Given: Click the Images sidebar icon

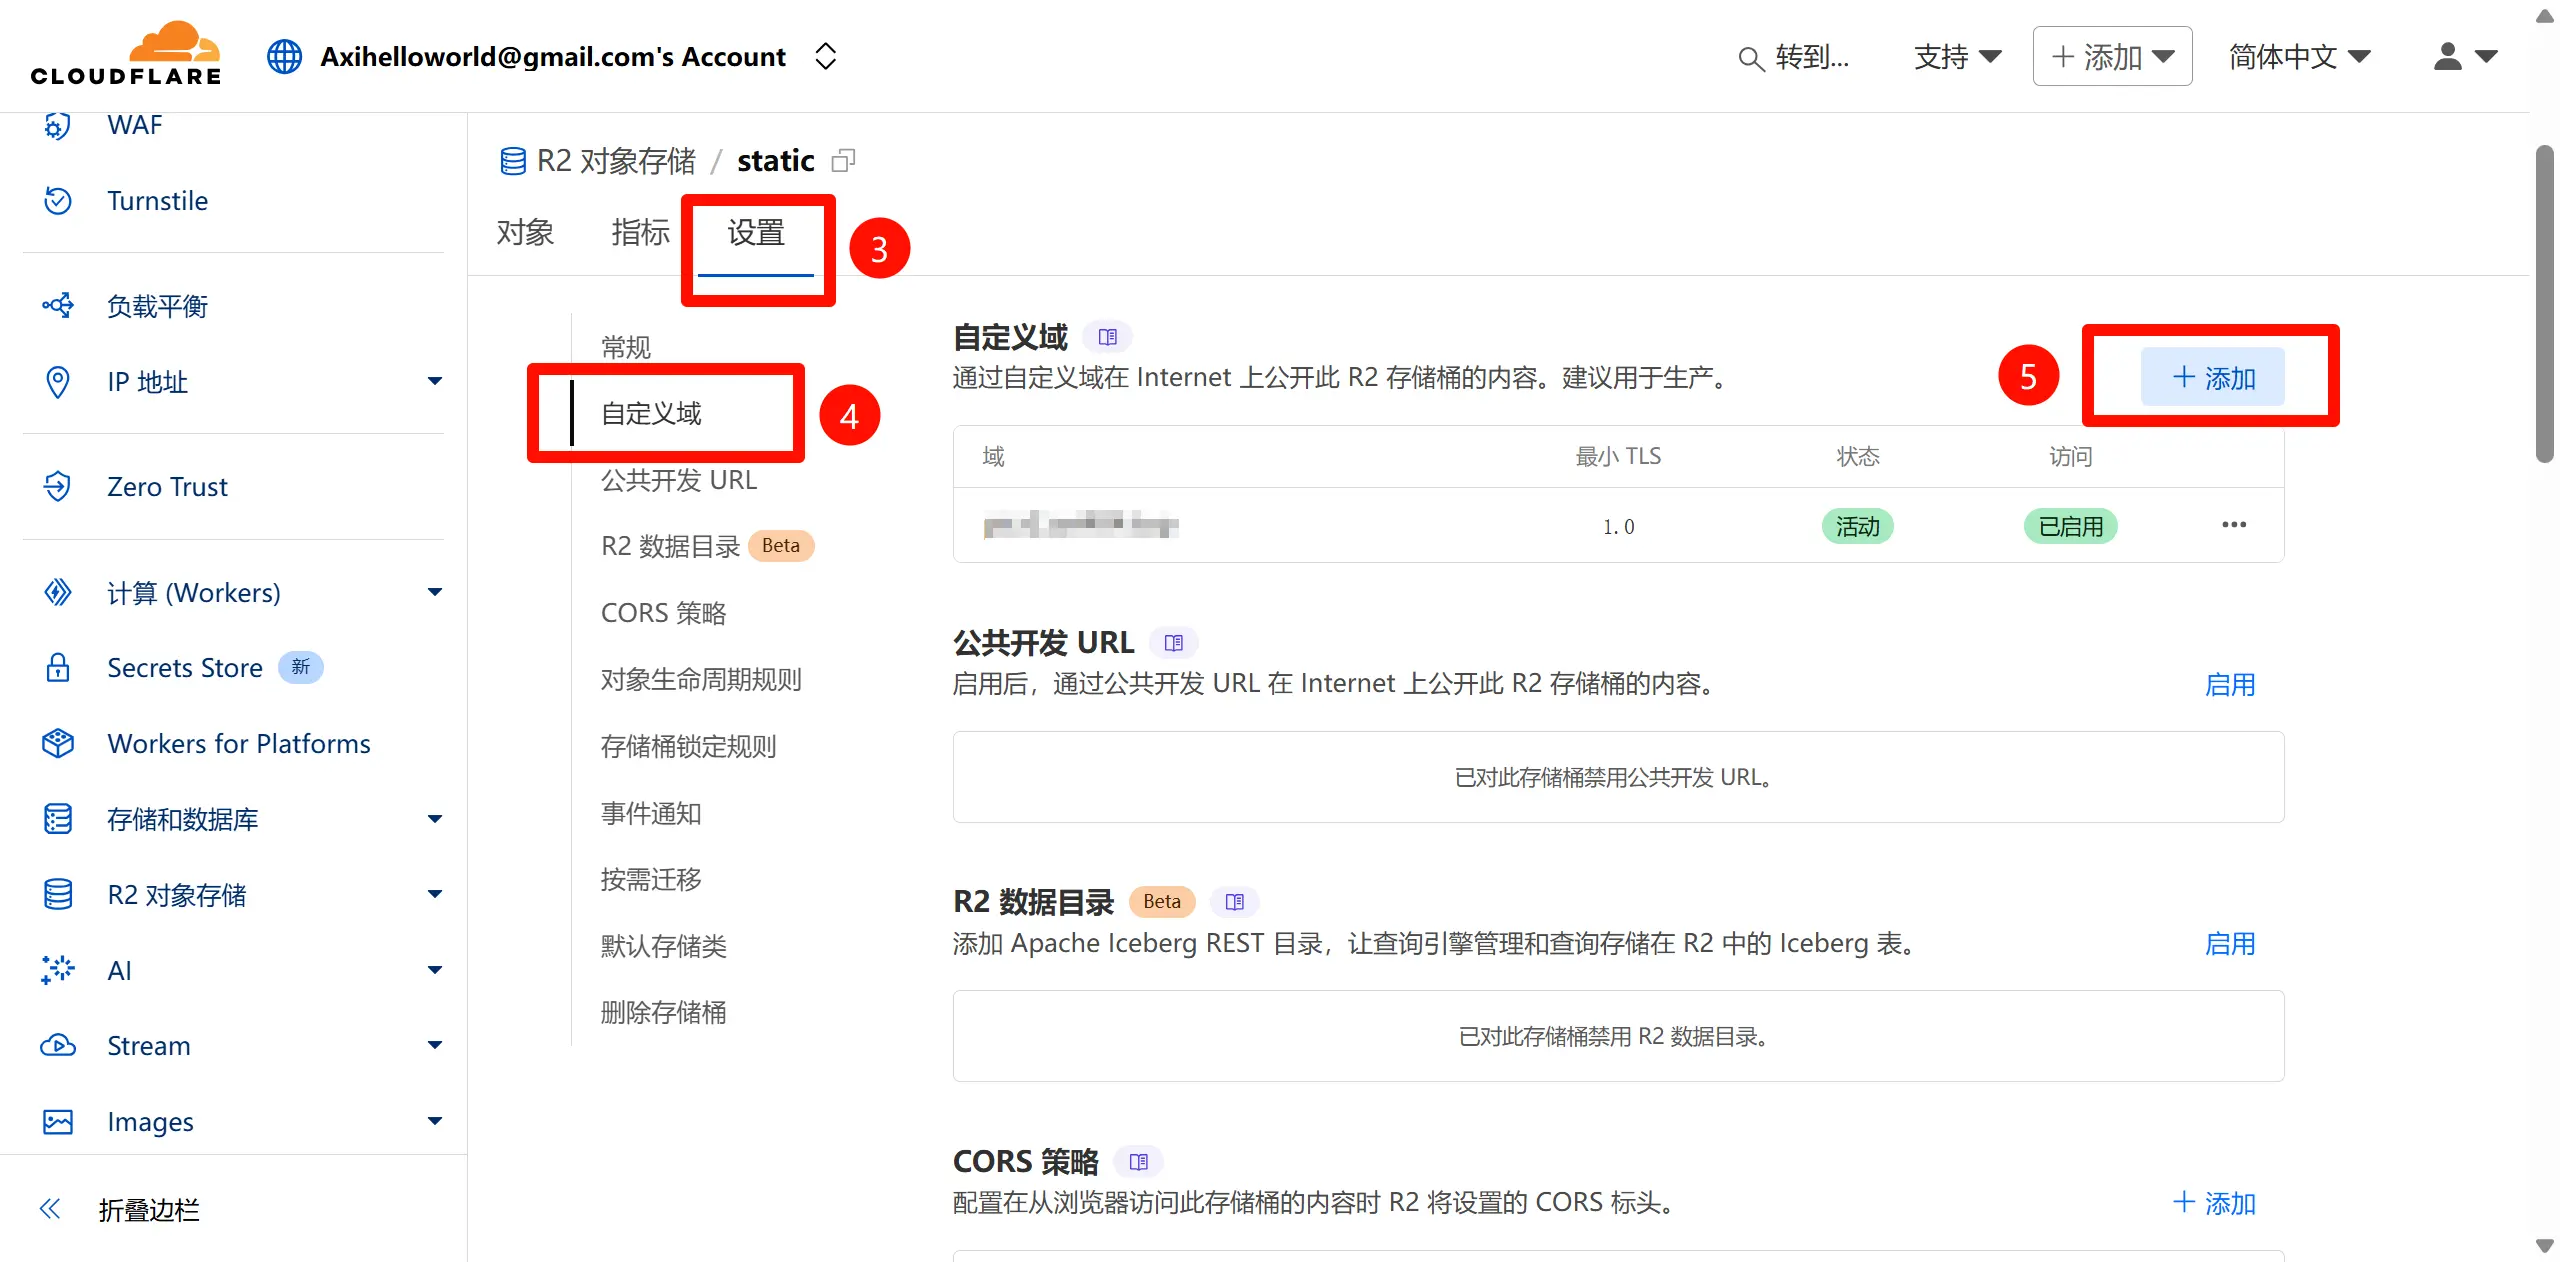Looking at the screenshot, I should (58, 1121).
